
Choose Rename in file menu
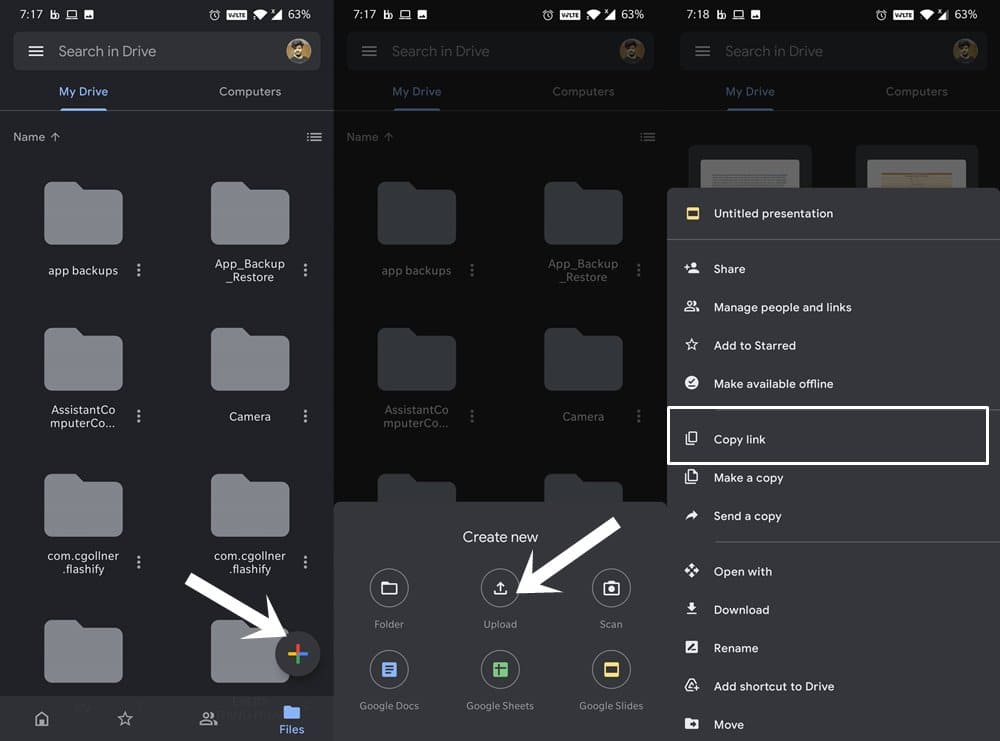tap(833, 648)
